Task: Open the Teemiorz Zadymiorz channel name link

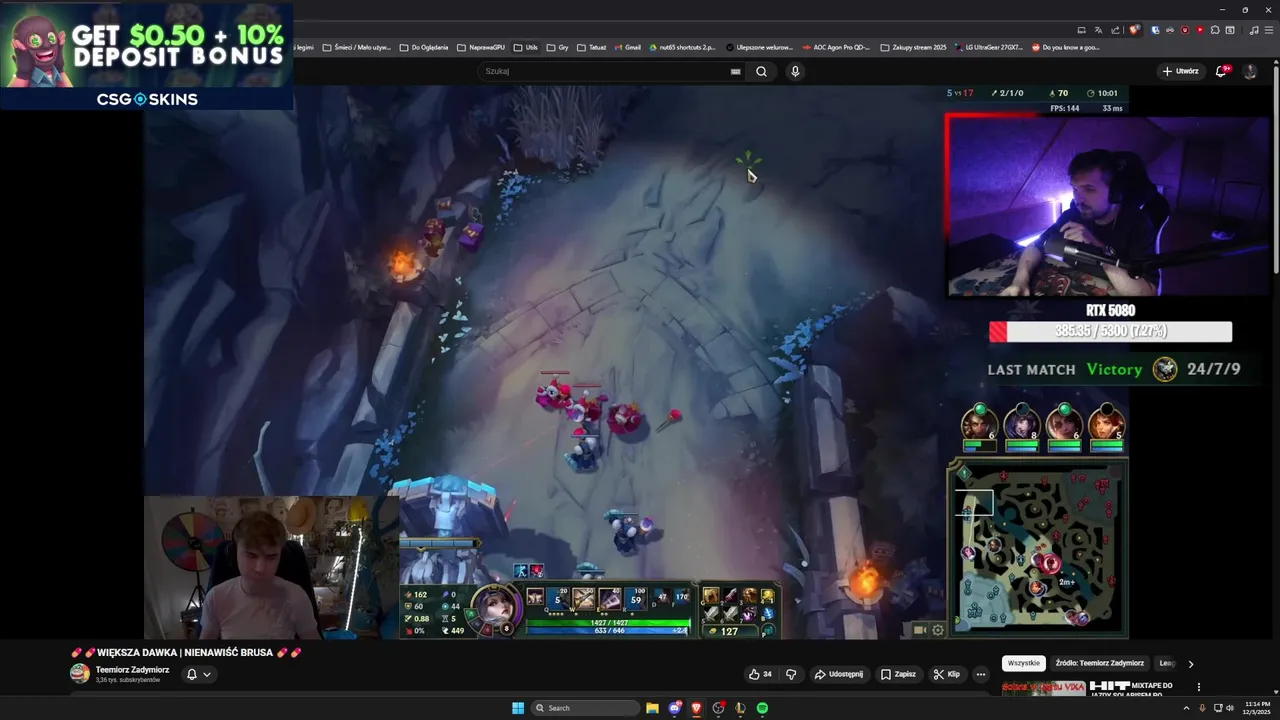Action: click(132, 669)
